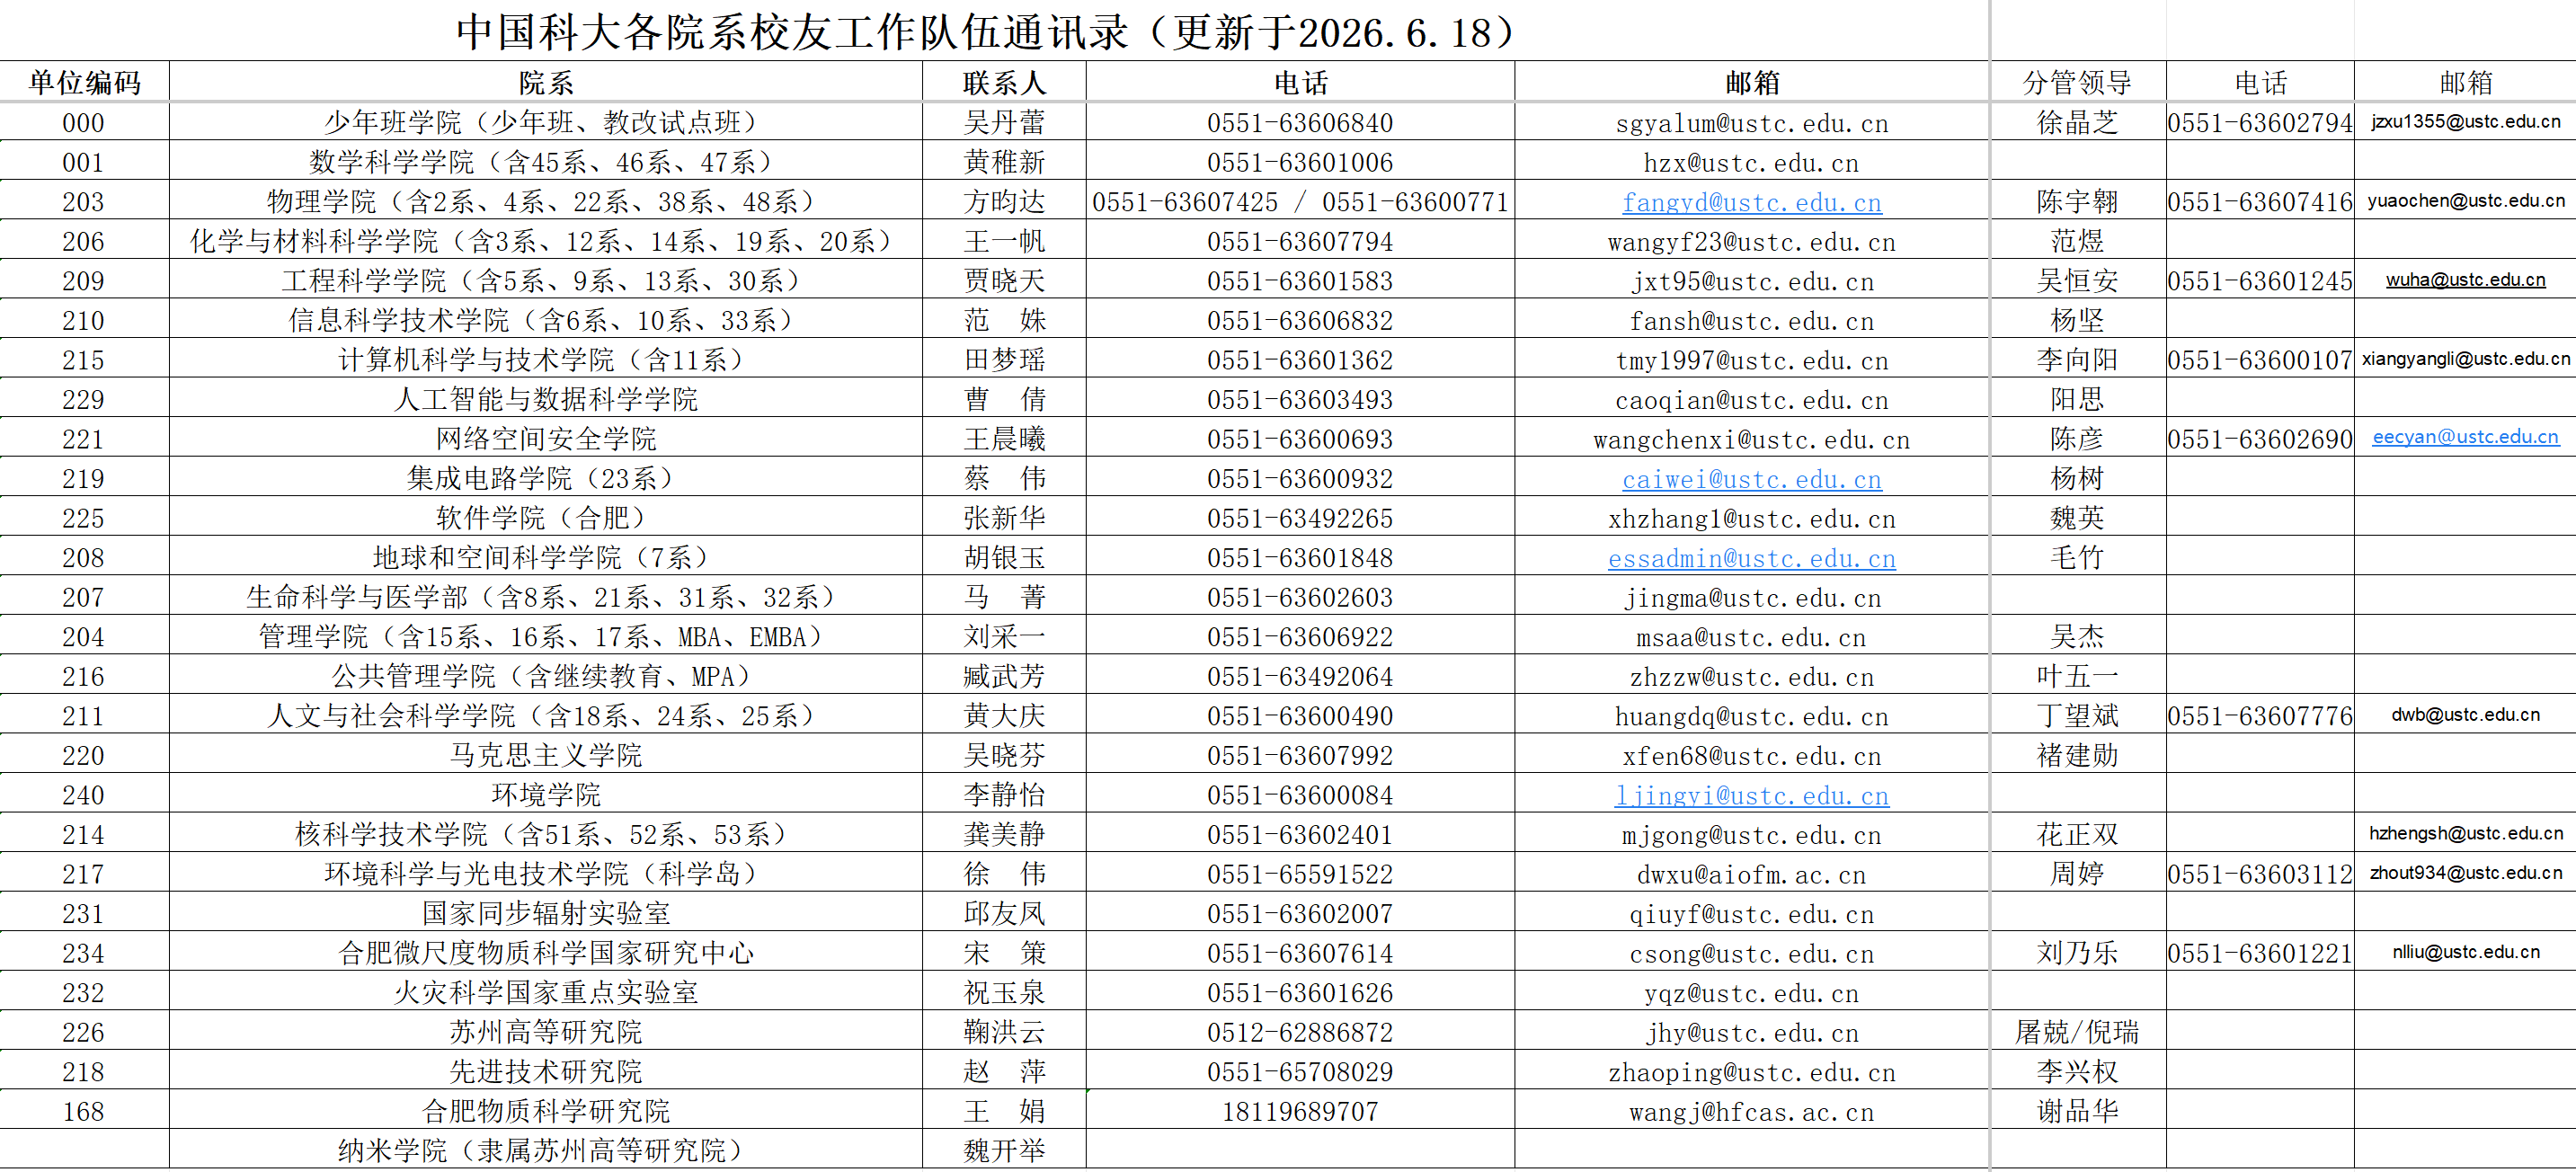Screen dimensions: 2576x1172
Task: Select the jzxu1355@ustc.edu.cn cell
Action: [x=2465, y=122]
